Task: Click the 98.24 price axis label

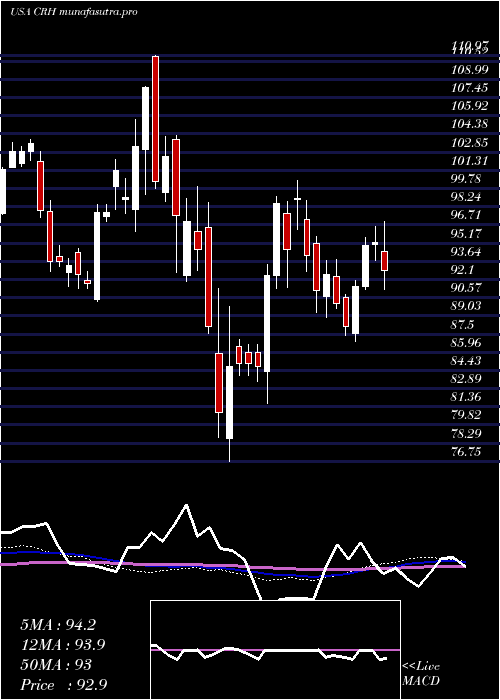Action: pos(467,197)
